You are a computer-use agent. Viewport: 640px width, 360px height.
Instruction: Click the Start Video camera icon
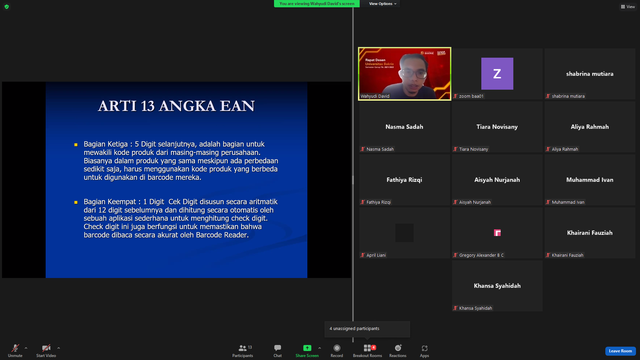coord(46,348)
